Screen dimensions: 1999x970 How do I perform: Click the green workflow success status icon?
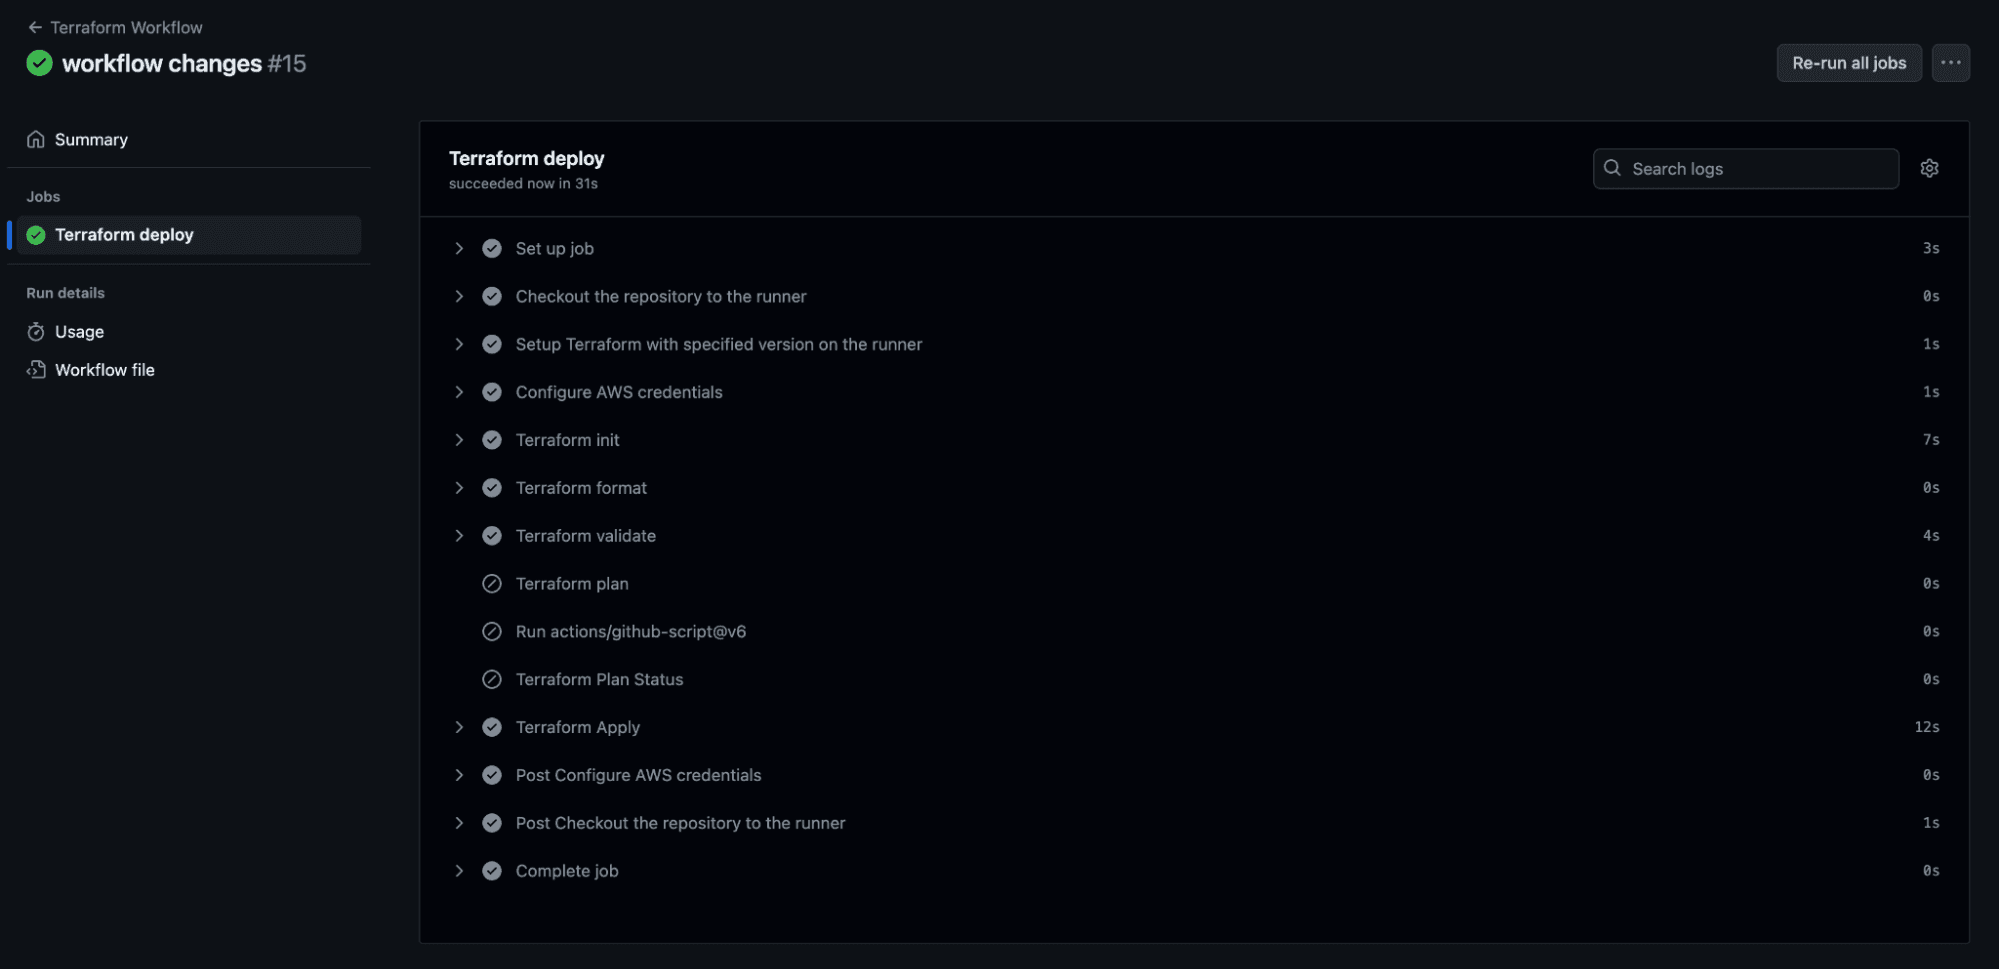pos(39,63)
